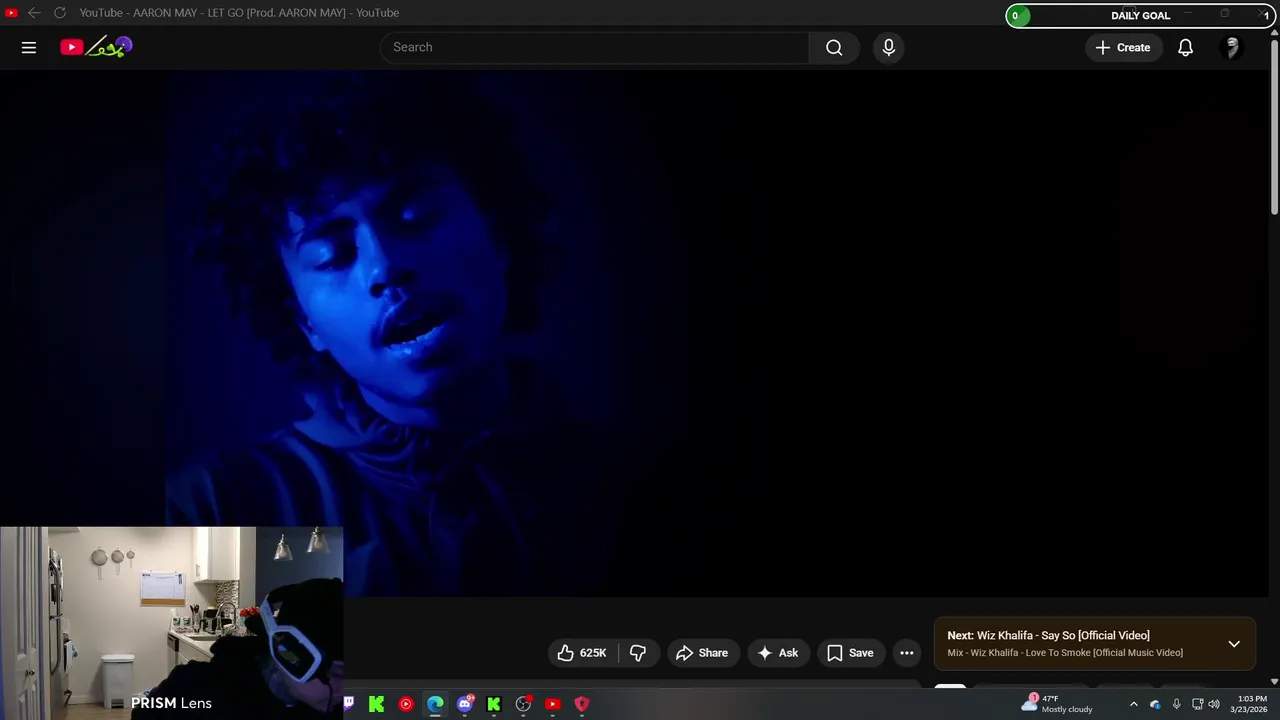The image size is (1280, 720).
Task: Open the red shield app in taskbar
Action: (581, 704)
